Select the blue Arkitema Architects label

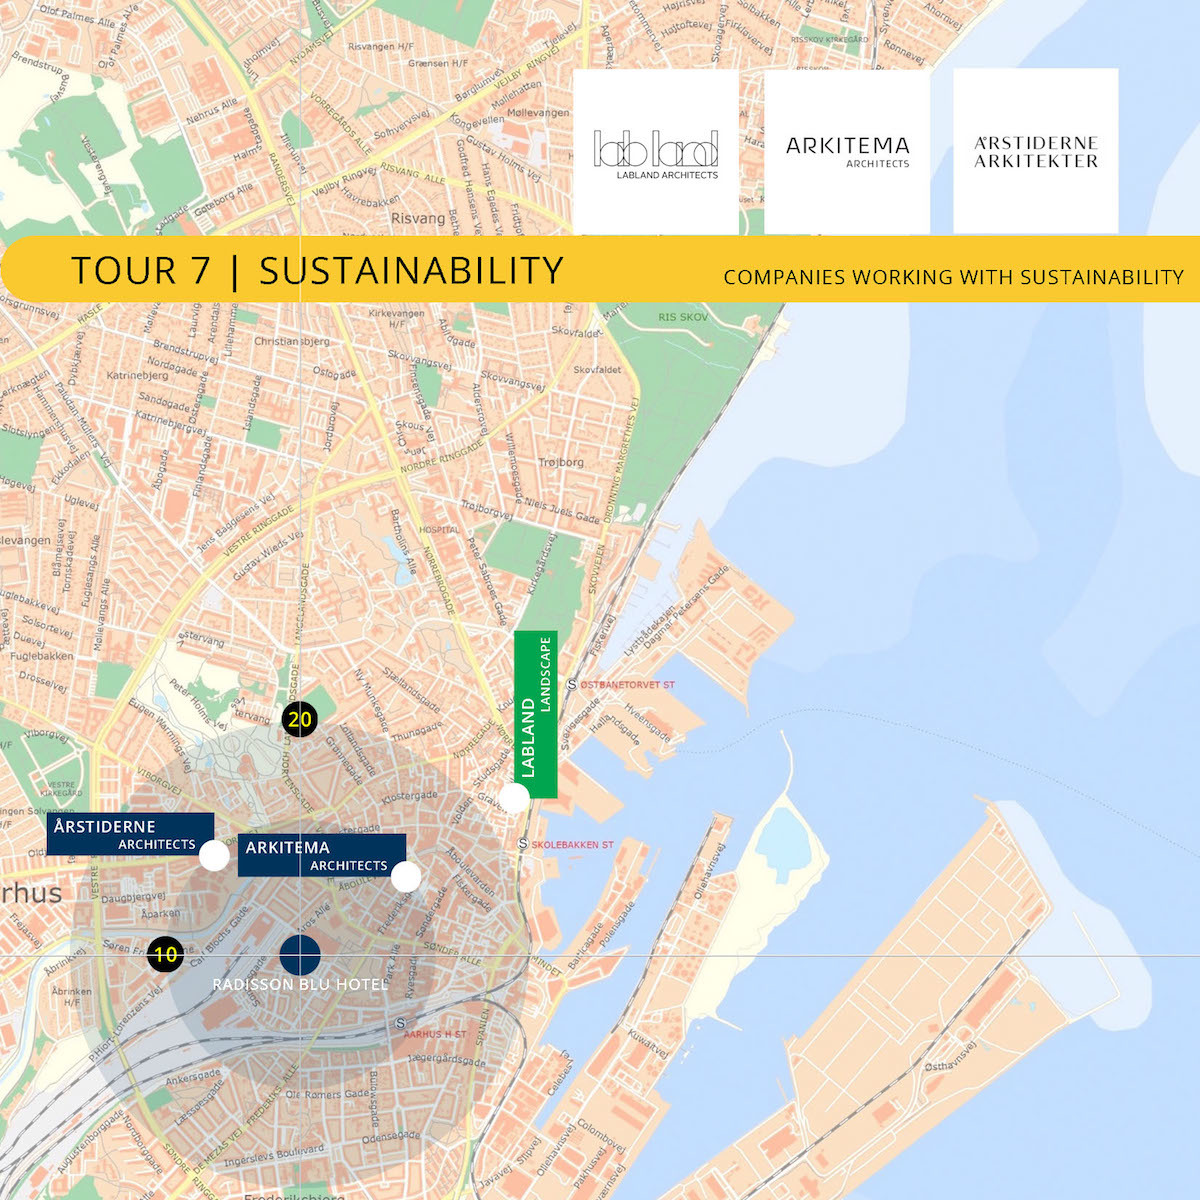[x=321, y=855]
